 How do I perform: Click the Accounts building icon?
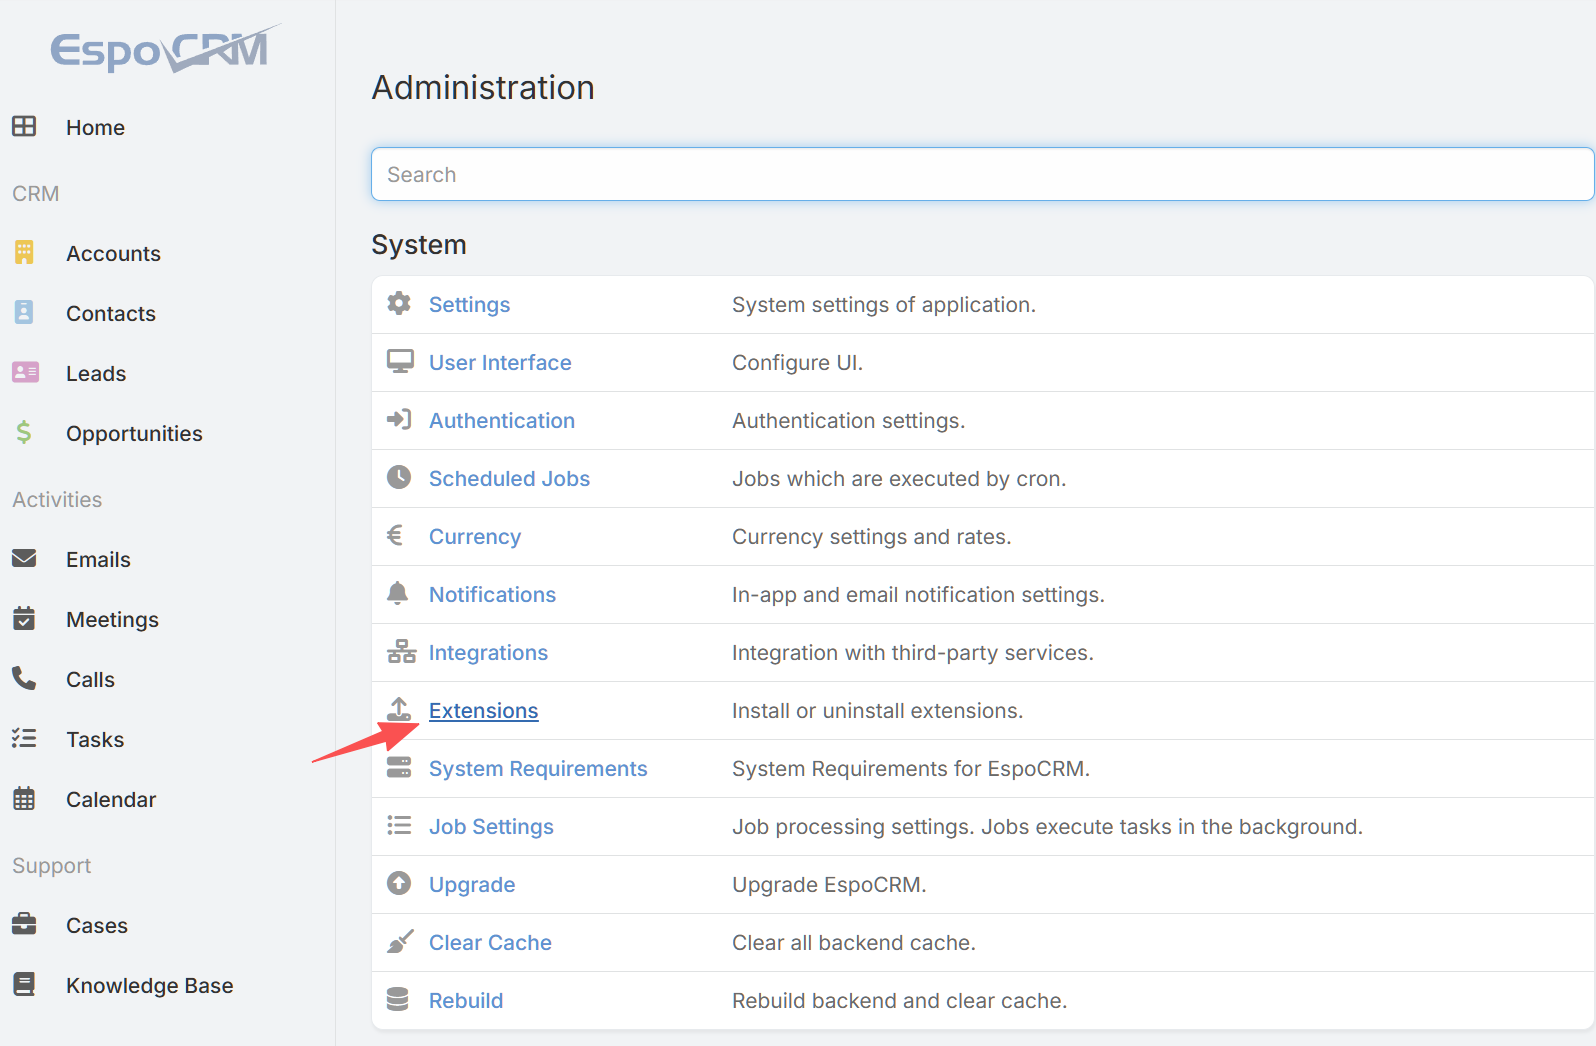(24, 252)
